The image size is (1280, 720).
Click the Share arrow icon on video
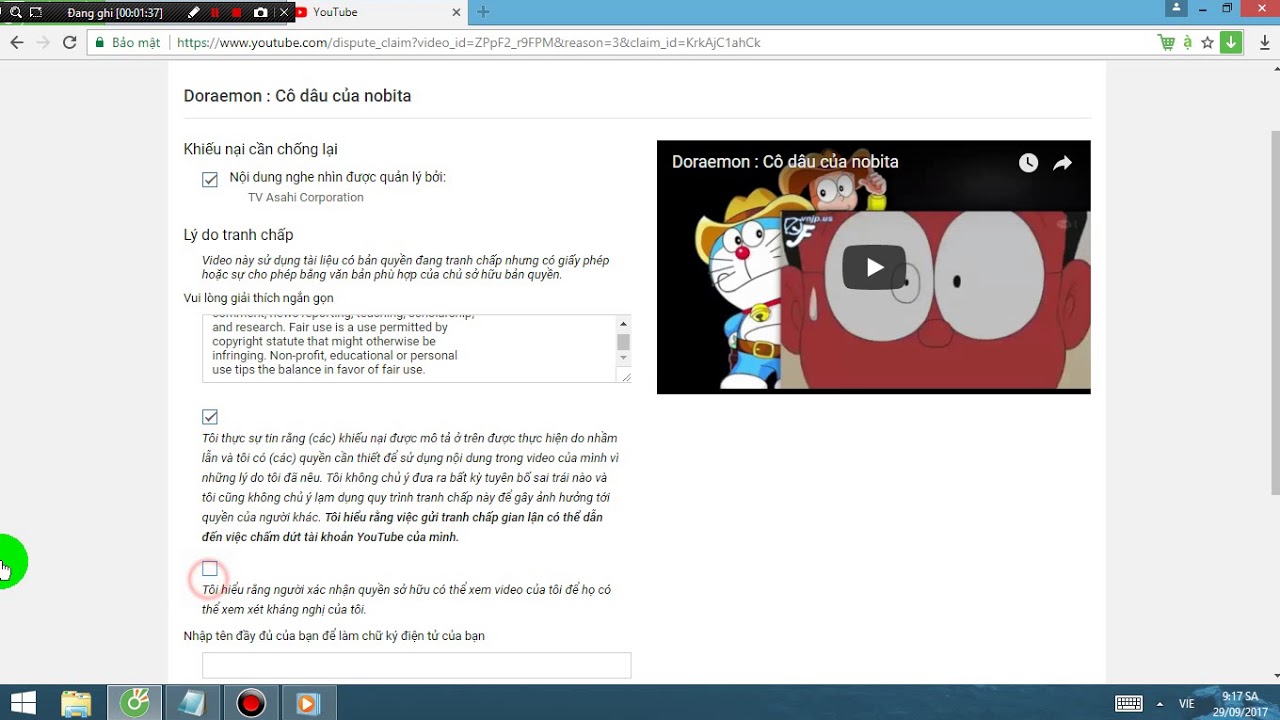tap(1062, 163)
